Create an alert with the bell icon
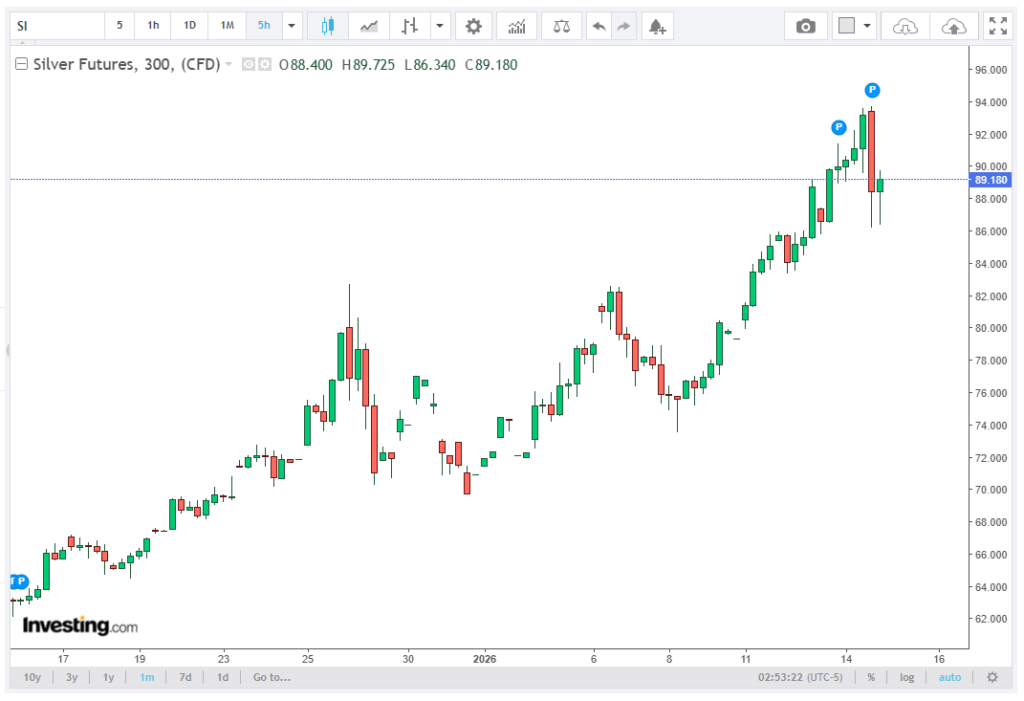Viewport: 1024px width, 701px height. click(x=657, y=26)
